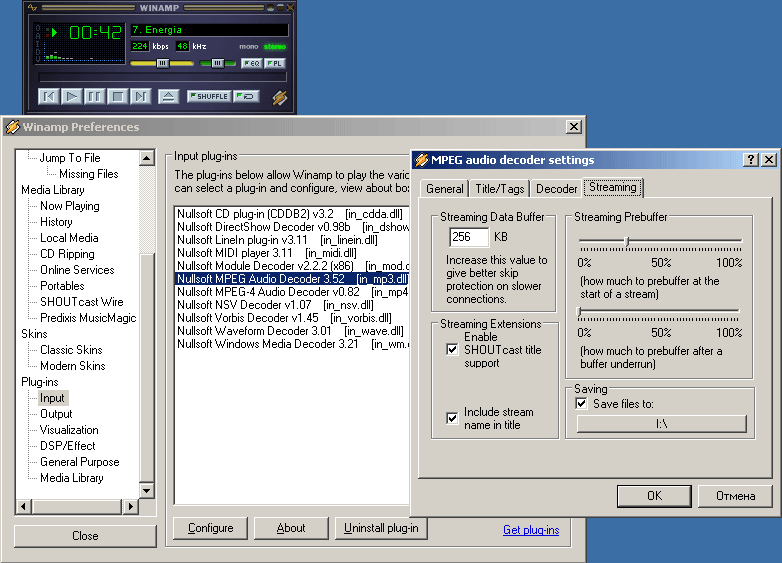Click the volume slider in Winamp player
The image size is (782, 563).
pos(162,63)
